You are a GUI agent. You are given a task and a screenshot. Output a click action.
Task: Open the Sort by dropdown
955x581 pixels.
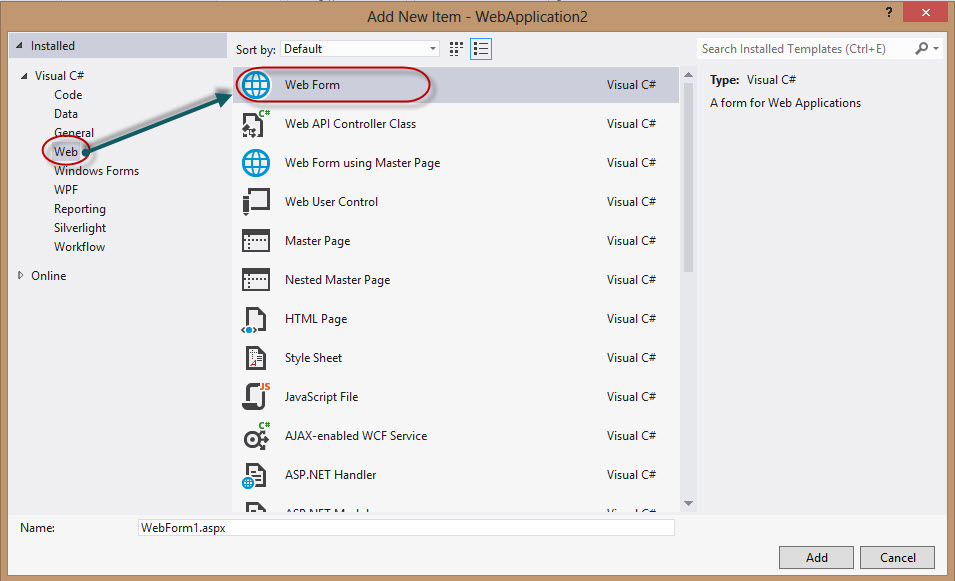[x=432, y=48]
